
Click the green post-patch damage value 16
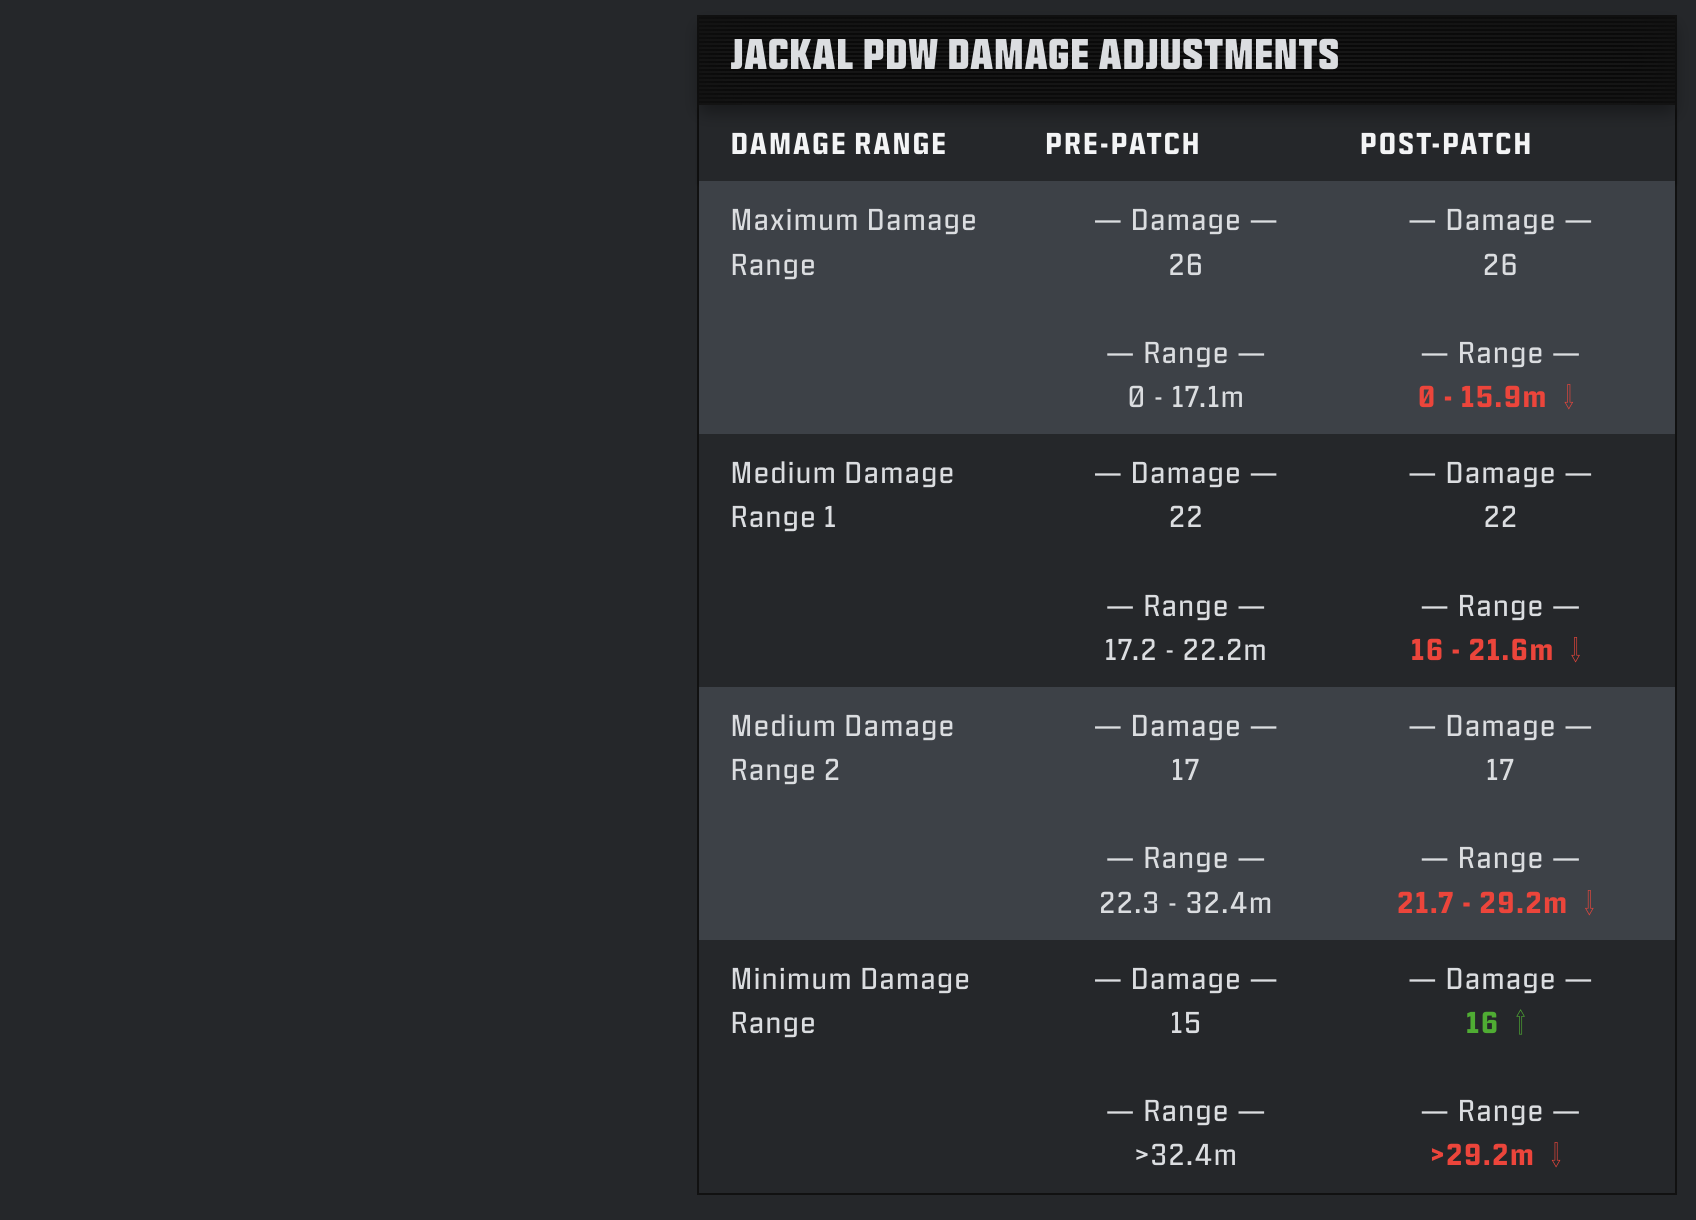click(x=1481, y=1023)
